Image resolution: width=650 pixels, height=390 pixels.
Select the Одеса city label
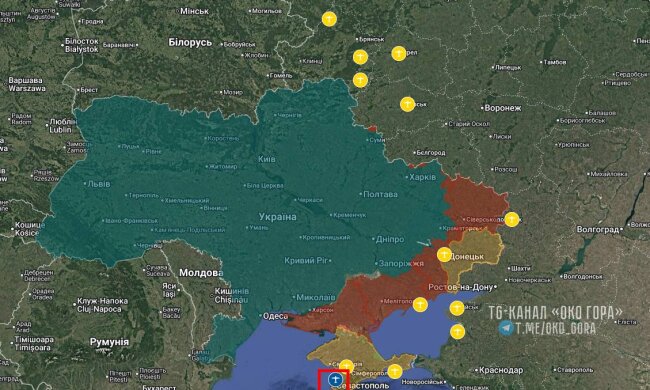pyautogui.click(x=275, y=317)
